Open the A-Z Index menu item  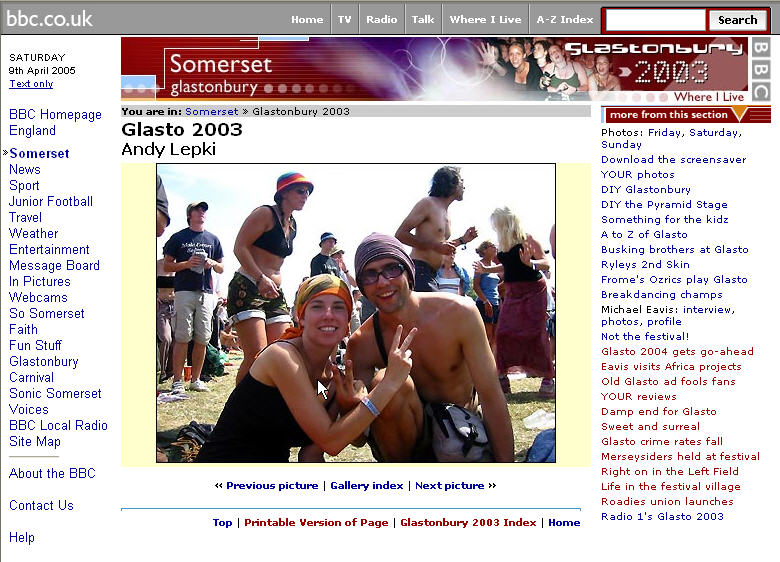(x=565, y=19)
